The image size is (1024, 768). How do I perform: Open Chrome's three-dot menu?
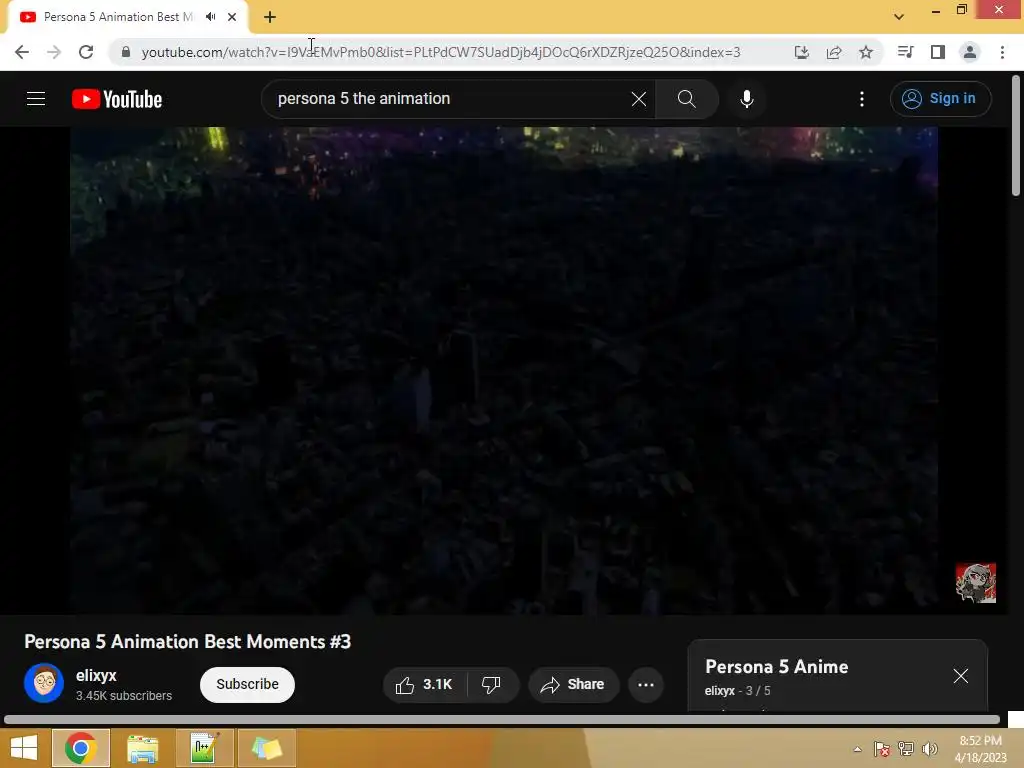tap(1002, 52)
